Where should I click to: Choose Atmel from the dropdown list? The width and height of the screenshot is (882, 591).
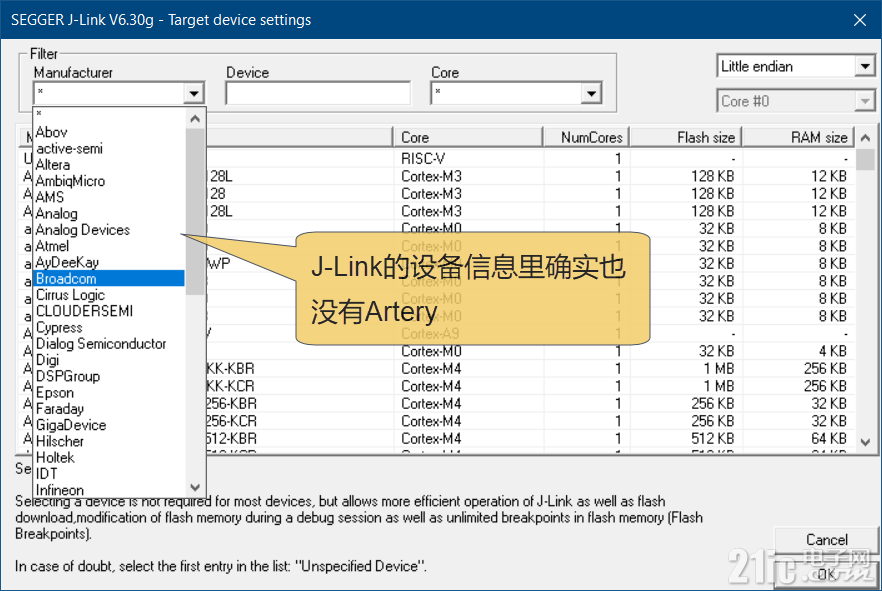coord(109,246)
